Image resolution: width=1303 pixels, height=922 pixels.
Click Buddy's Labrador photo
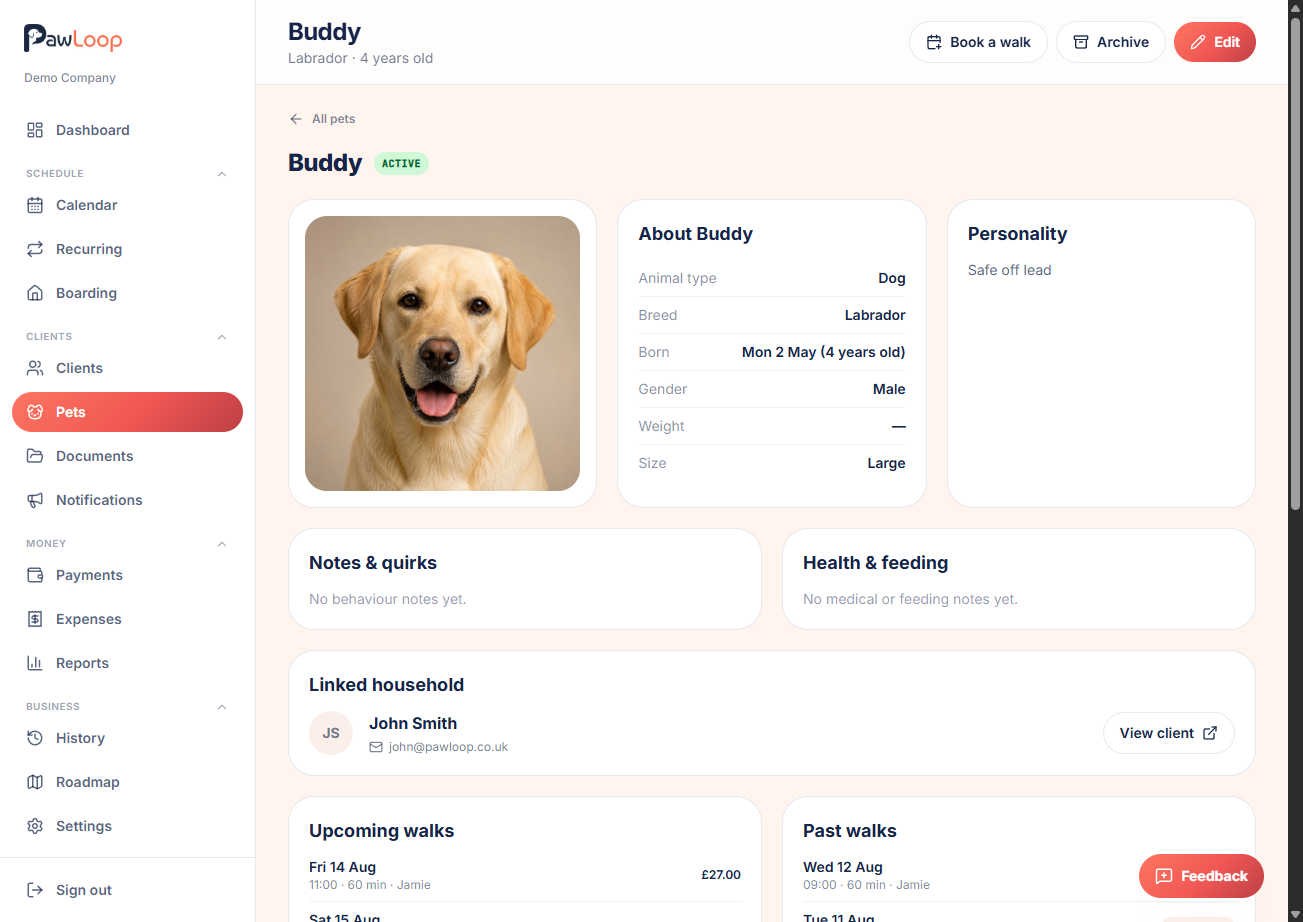[442, 353]
